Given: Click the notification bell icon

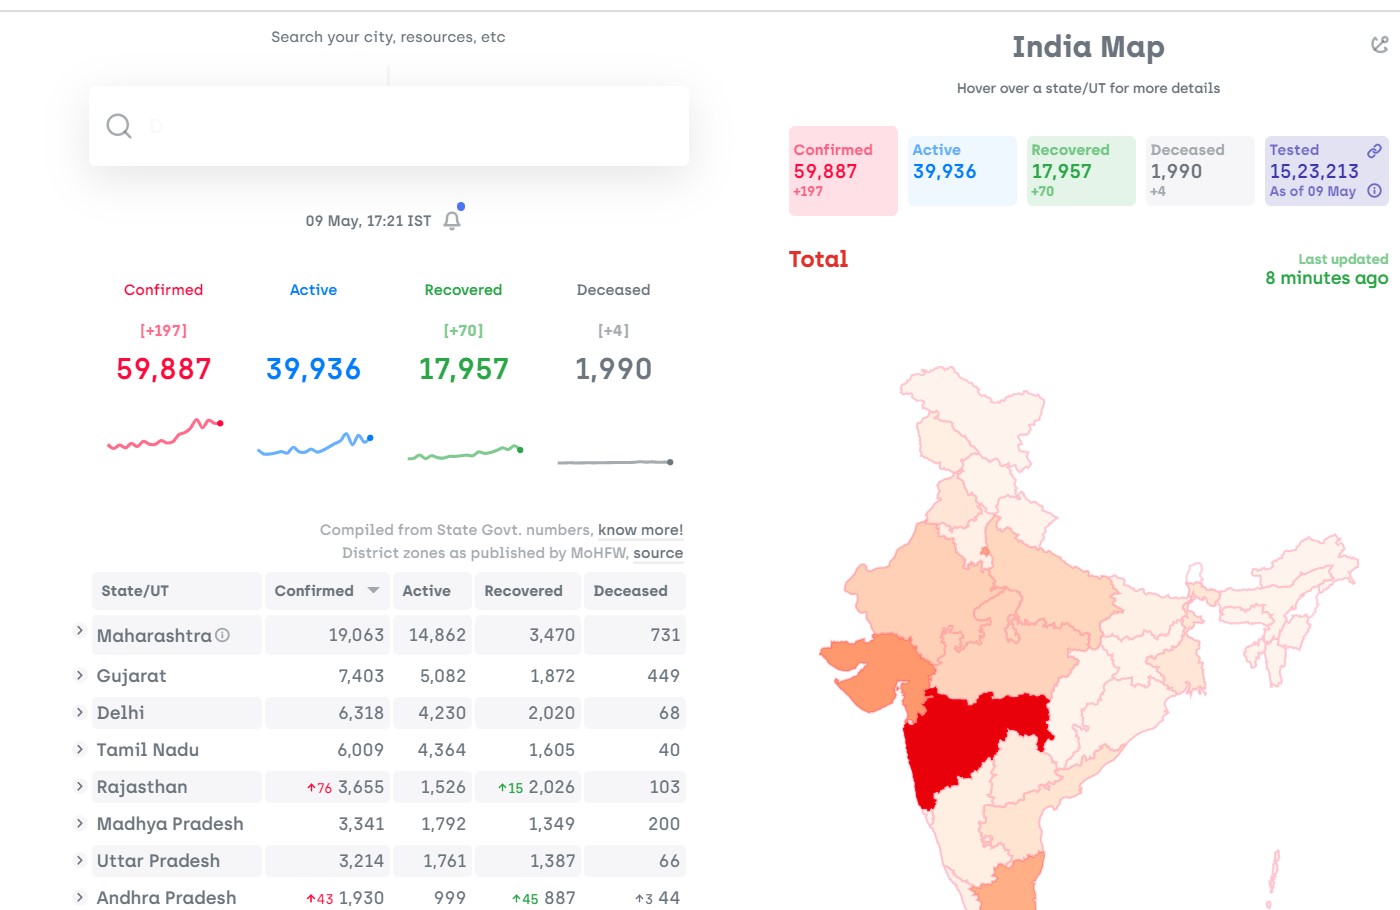Looking at the screenshot, I should (452, 221).
